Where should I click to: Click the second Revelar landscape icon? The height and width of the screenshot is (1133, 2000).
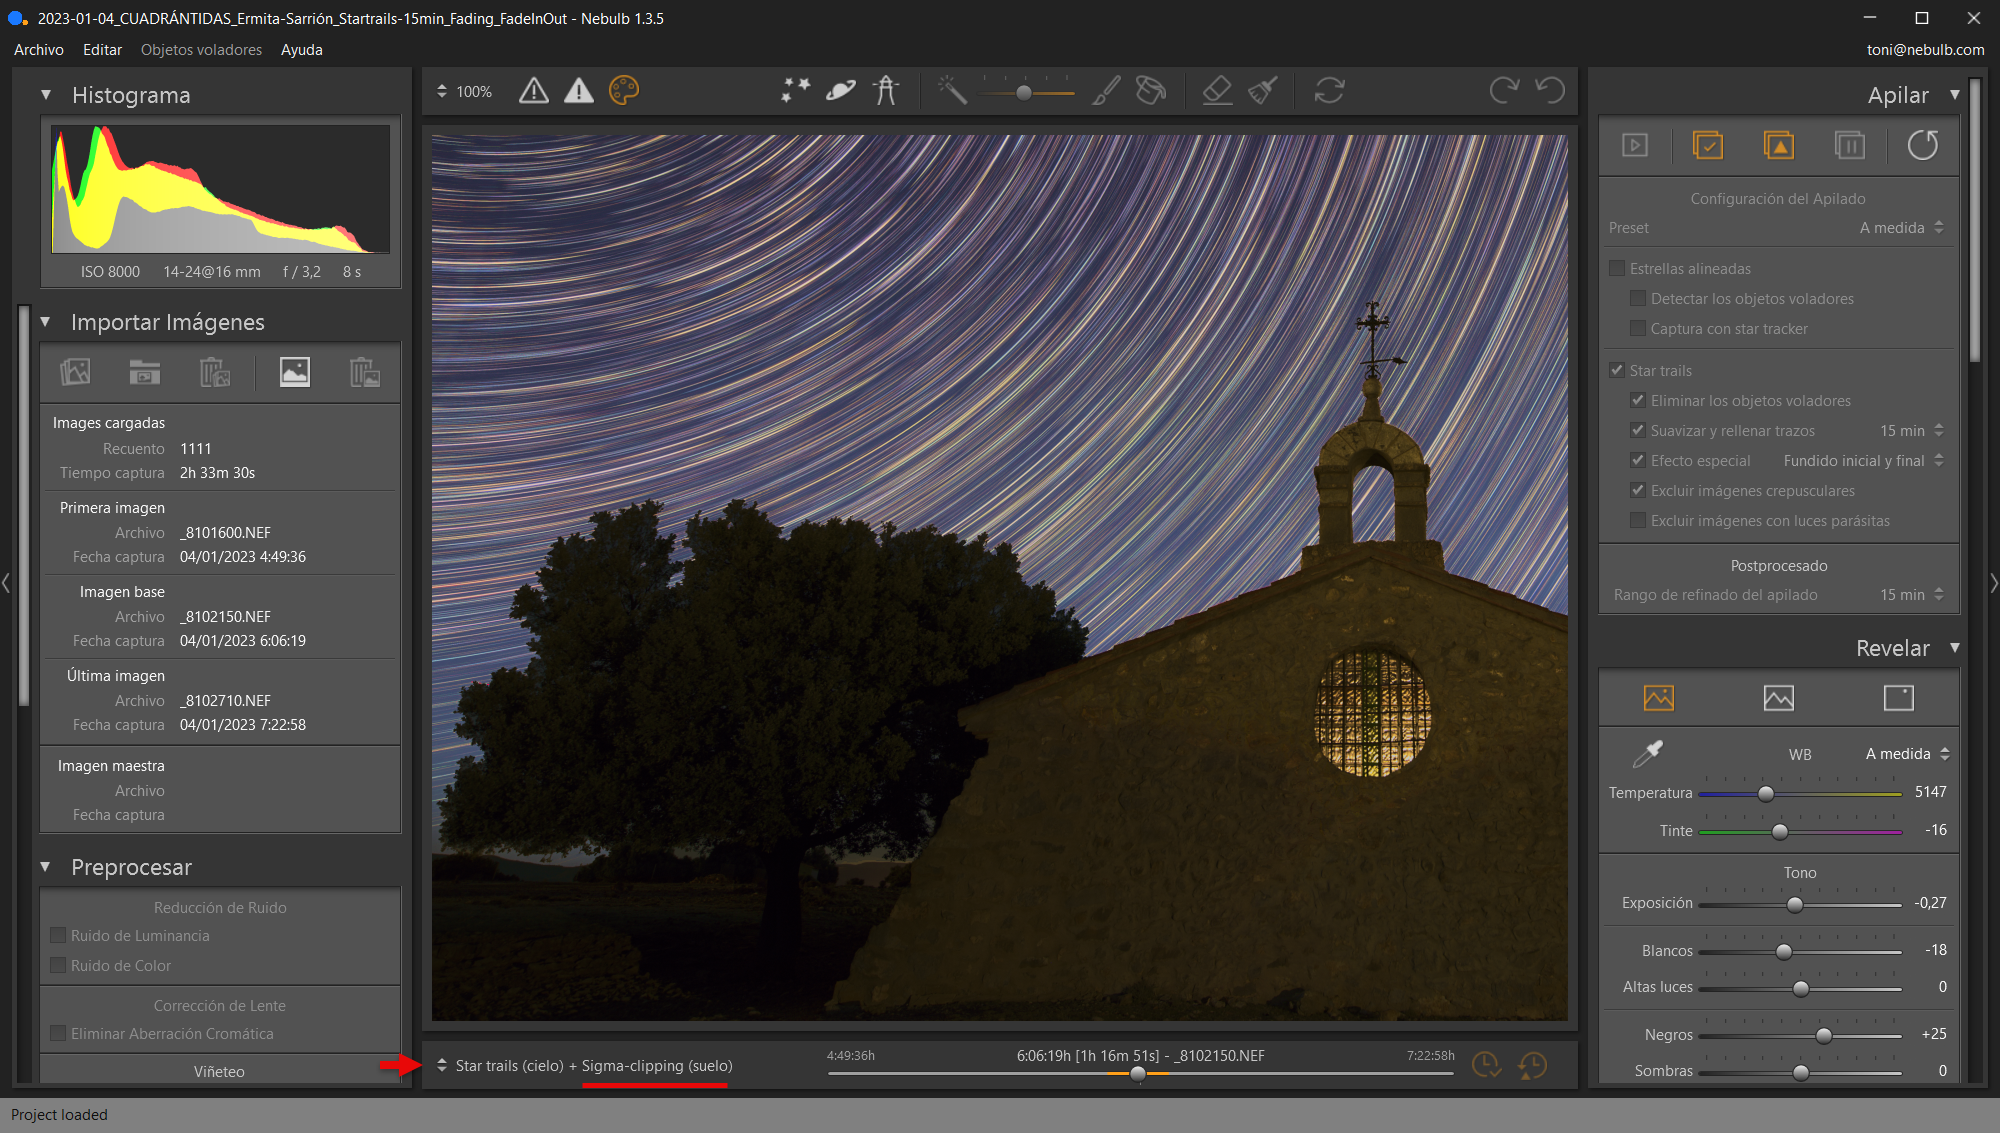point(1779,697)
